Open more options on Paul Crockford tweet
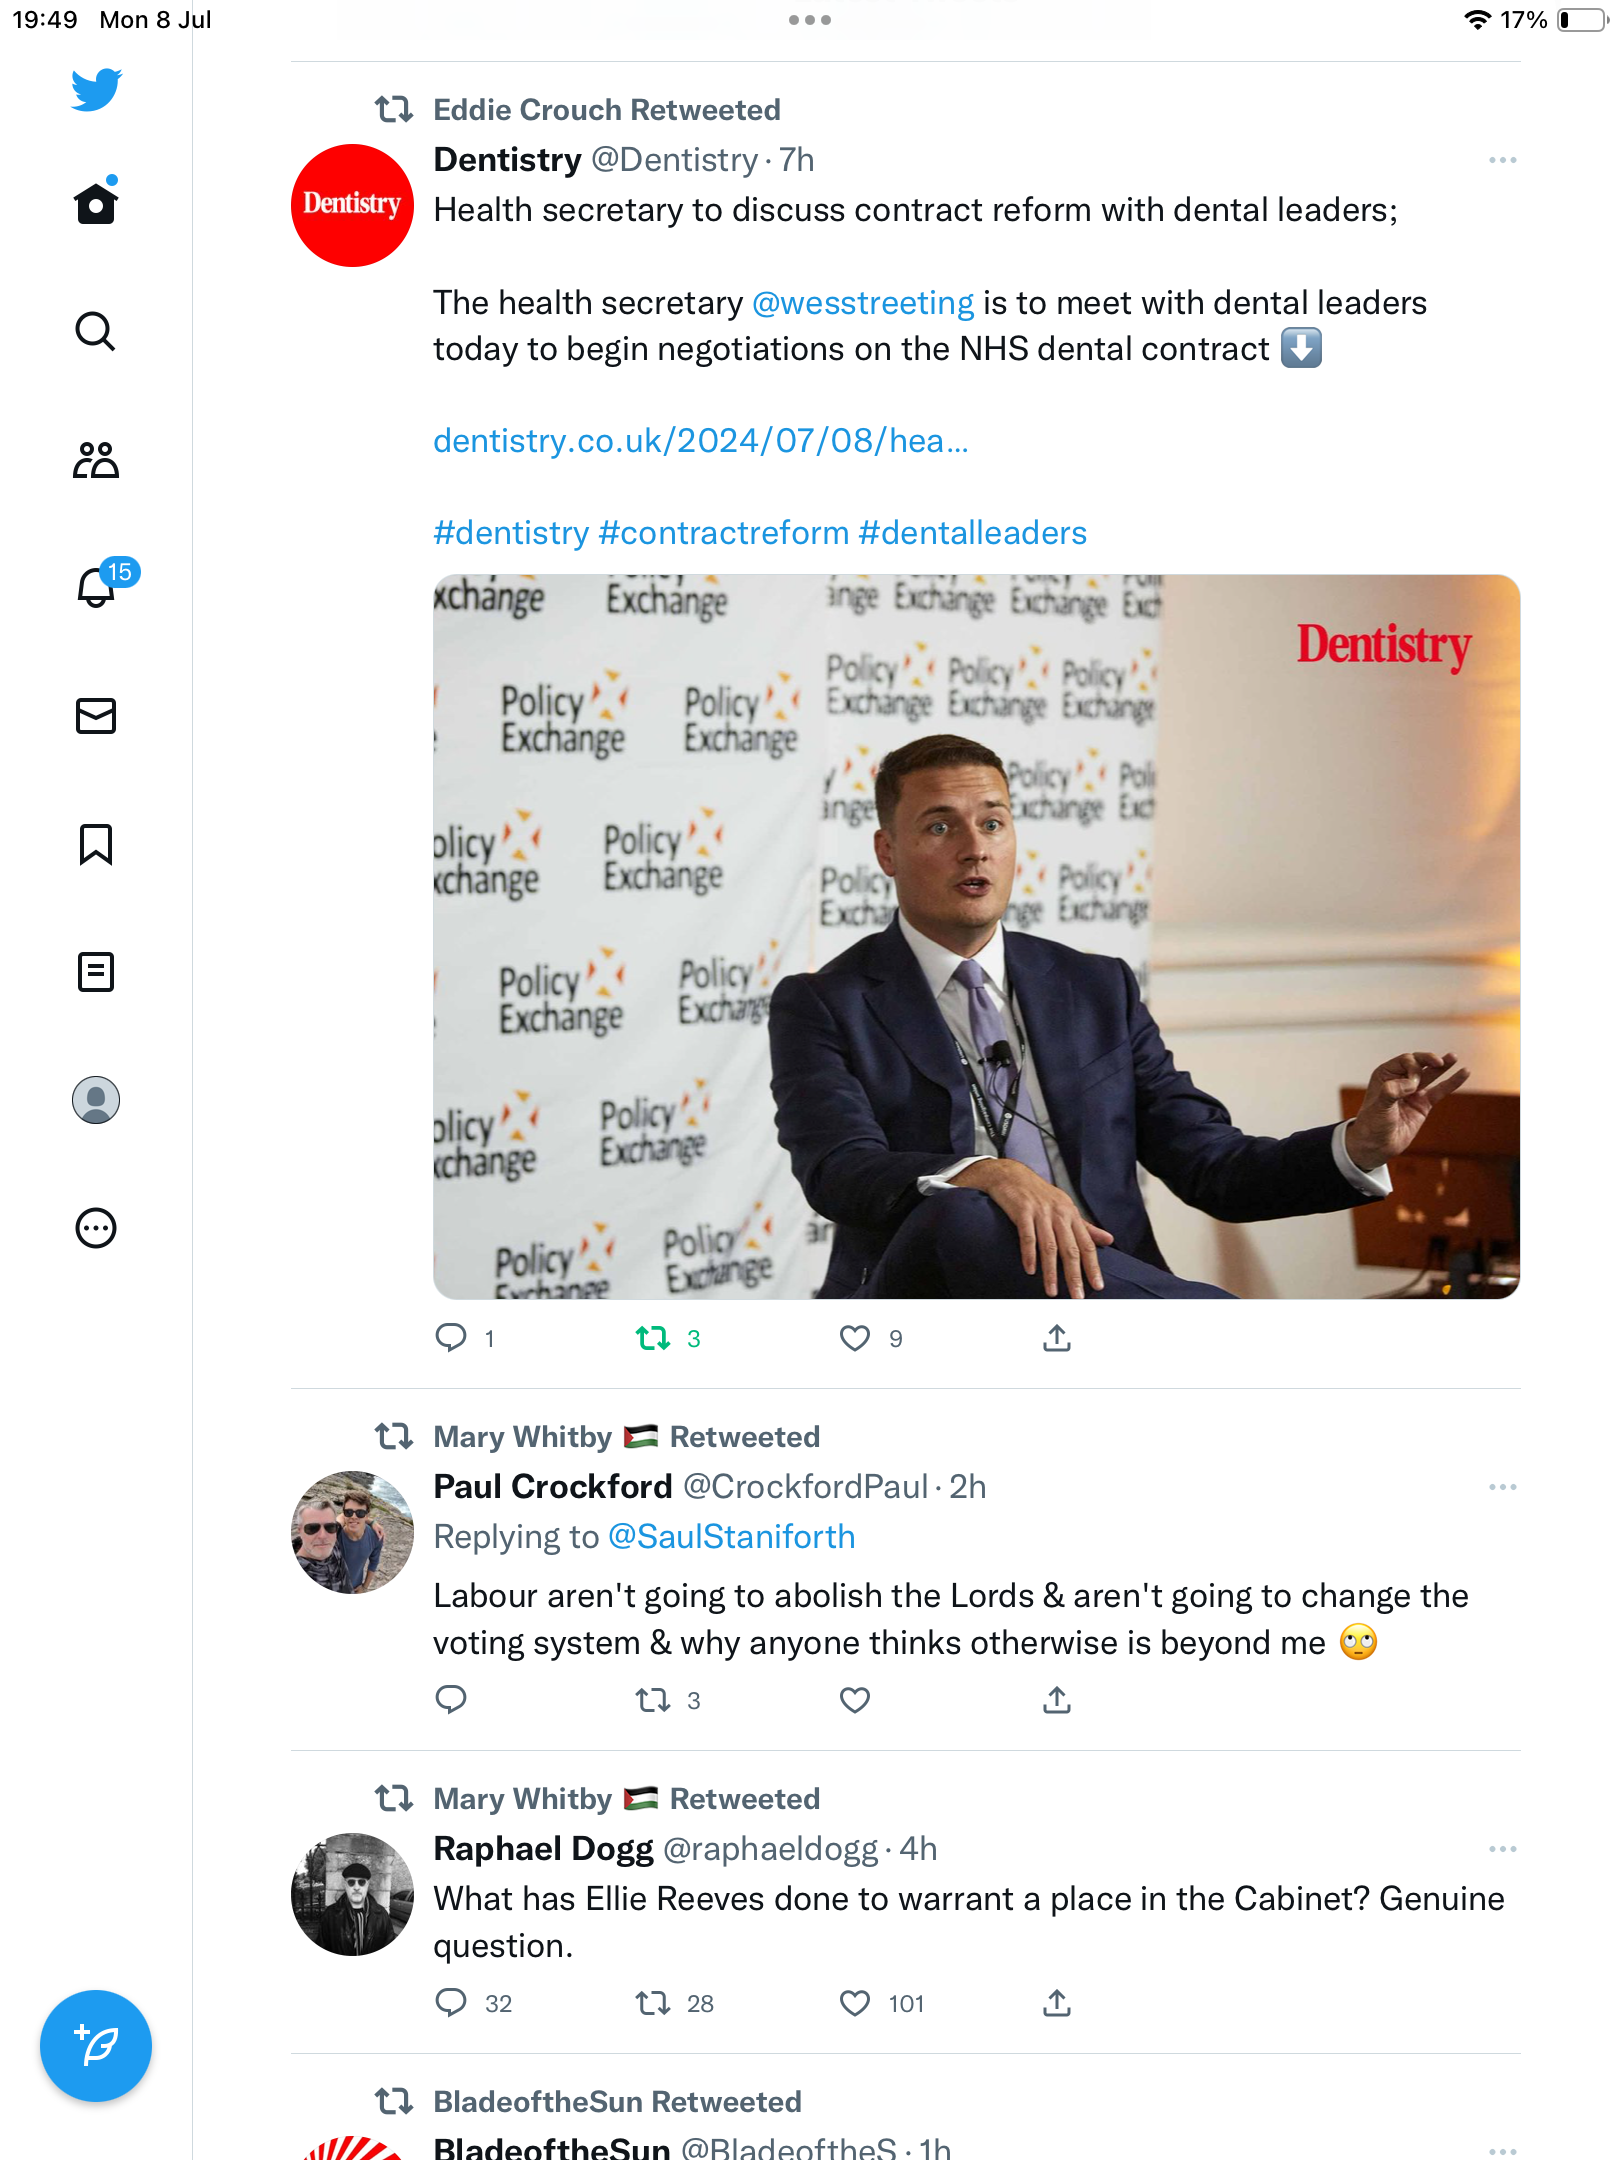The width and height of the screenshot is (1620, 2160). point(1502,1487)
